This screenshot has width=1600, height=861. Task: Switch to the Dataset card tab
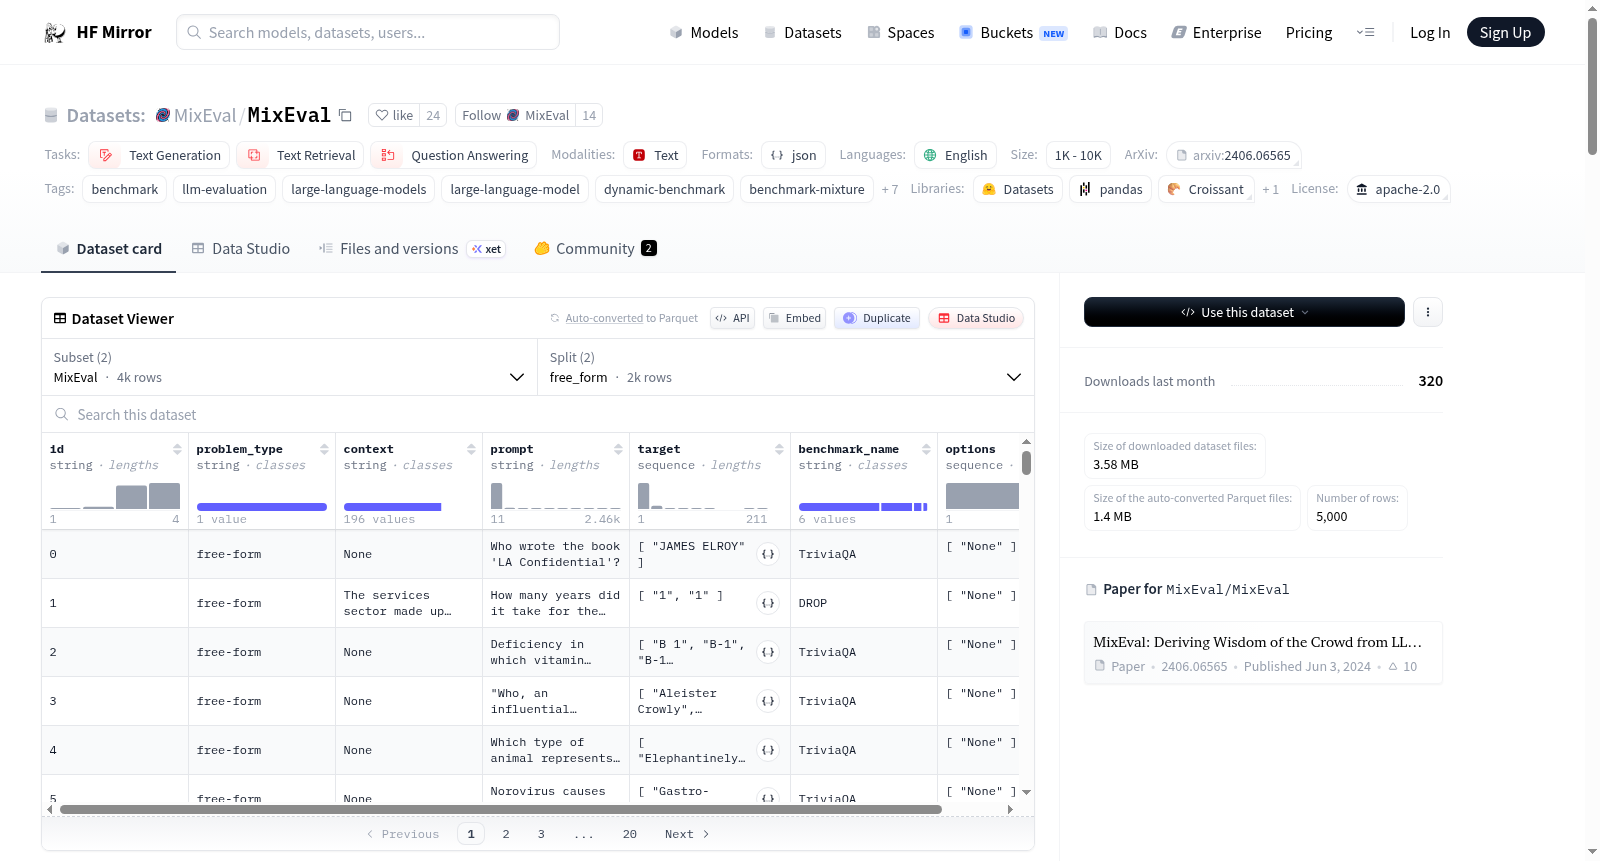tap(109, 248)
